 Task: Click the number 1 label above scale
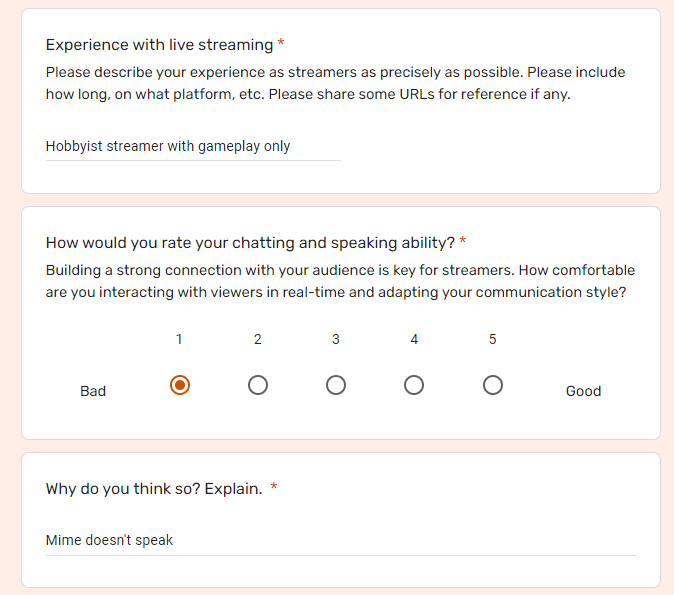(179, 339)
